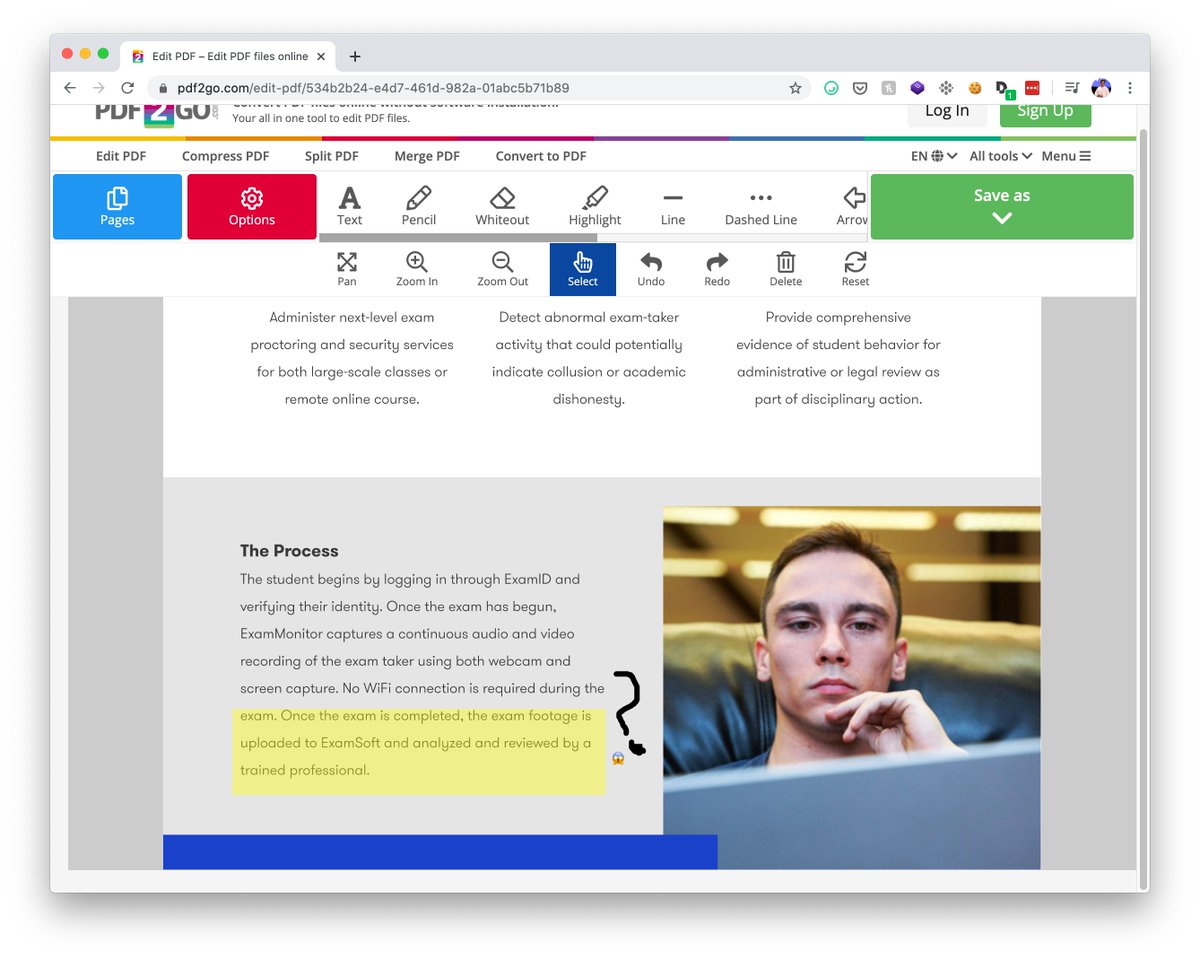Activate the Select tool
The image size is (1200, 959).
point(583,269)
